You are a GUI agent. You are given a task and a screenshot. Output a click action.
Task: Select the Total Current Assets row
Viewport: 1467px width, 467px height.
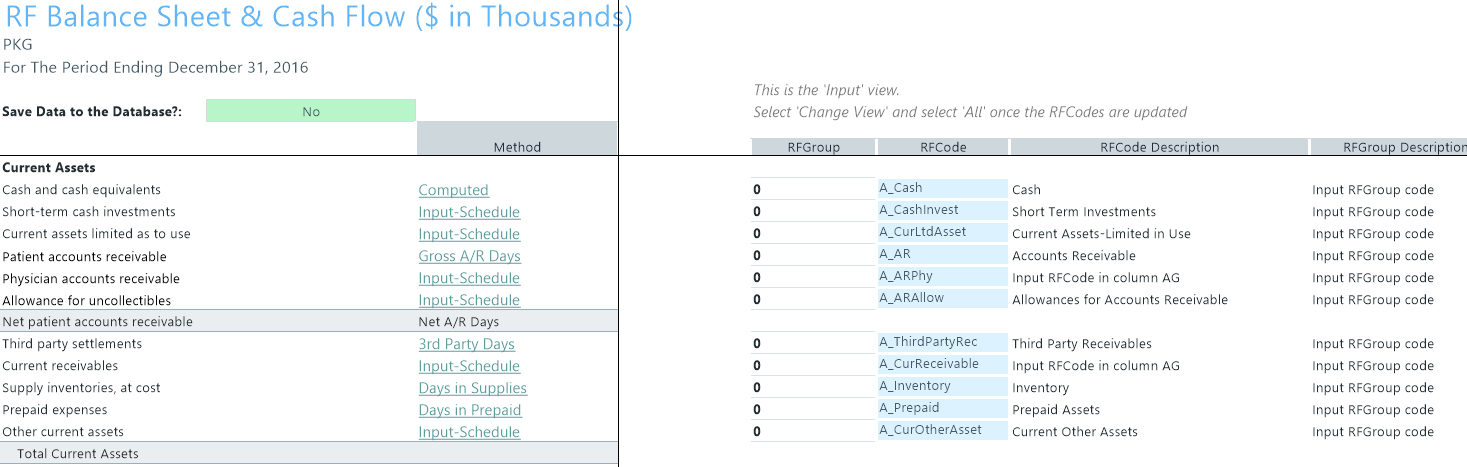click(x=309, y=454)
